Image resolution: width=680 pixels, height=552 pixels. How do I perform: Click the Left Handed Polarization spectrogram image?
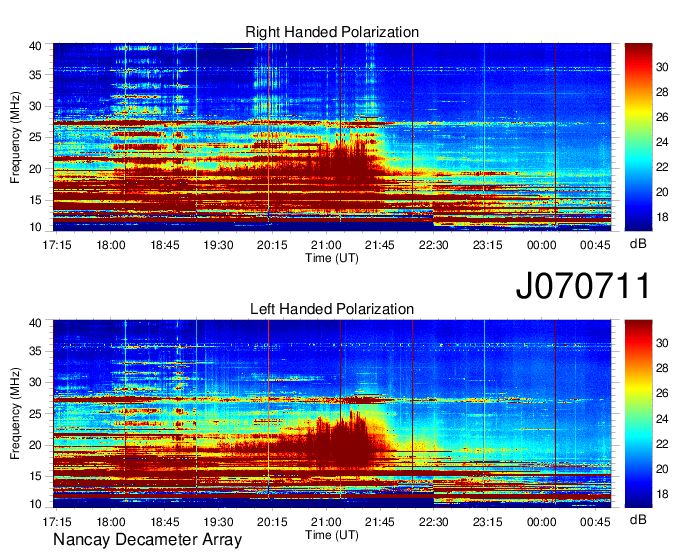[x=332, y=414]
